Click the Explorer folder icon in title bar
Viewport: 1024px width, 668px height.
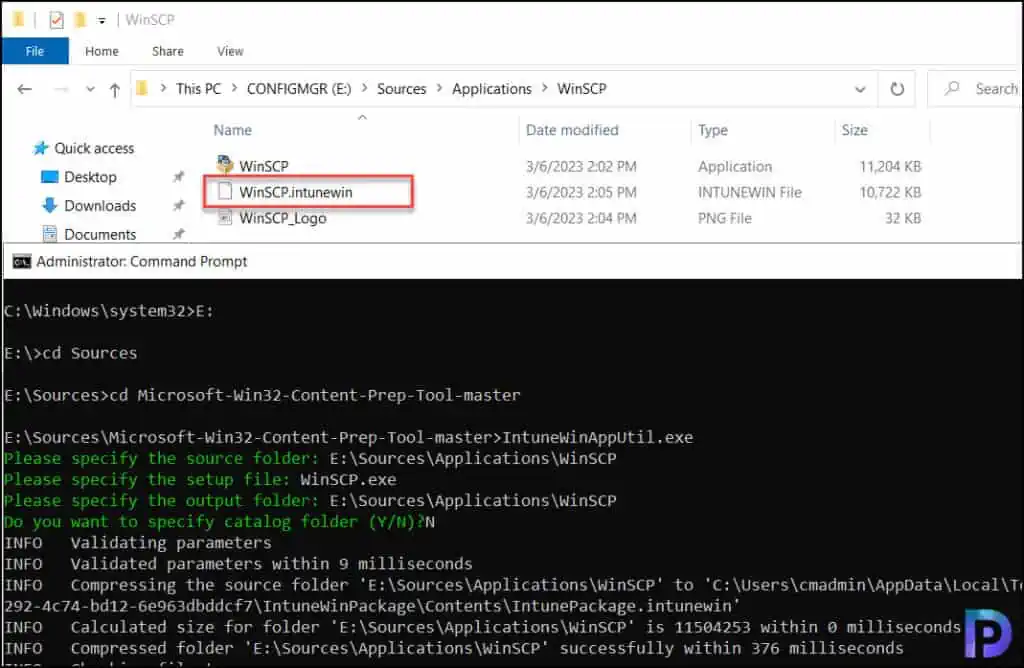pos(18,20)
